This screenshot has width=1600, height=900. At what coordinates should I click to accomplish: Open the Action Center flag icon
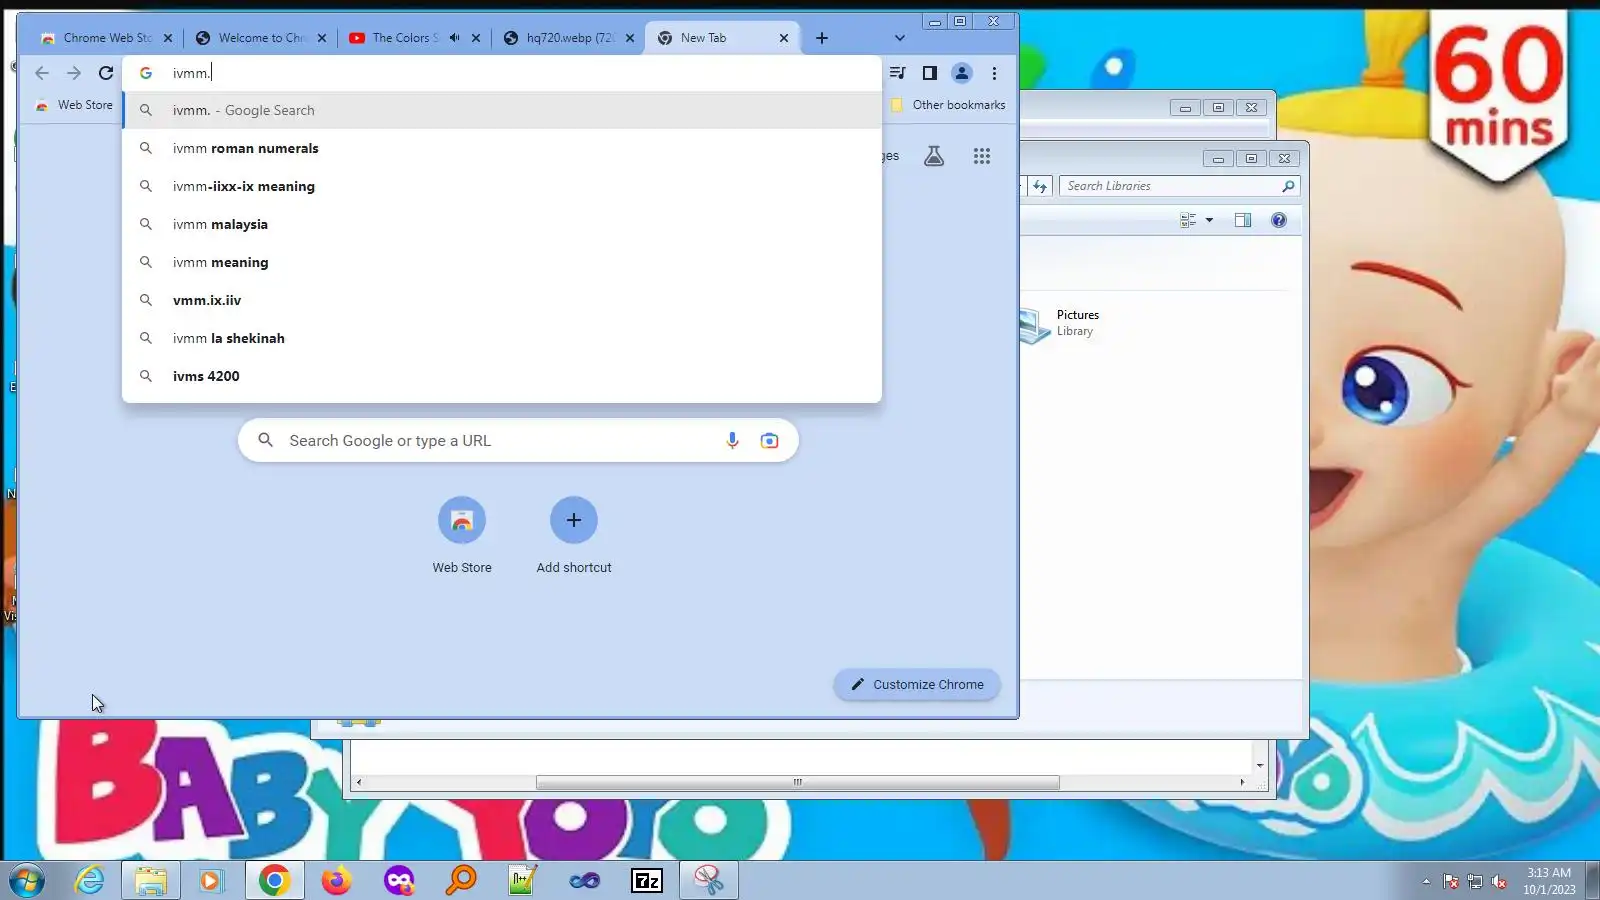click(1451, 881)
